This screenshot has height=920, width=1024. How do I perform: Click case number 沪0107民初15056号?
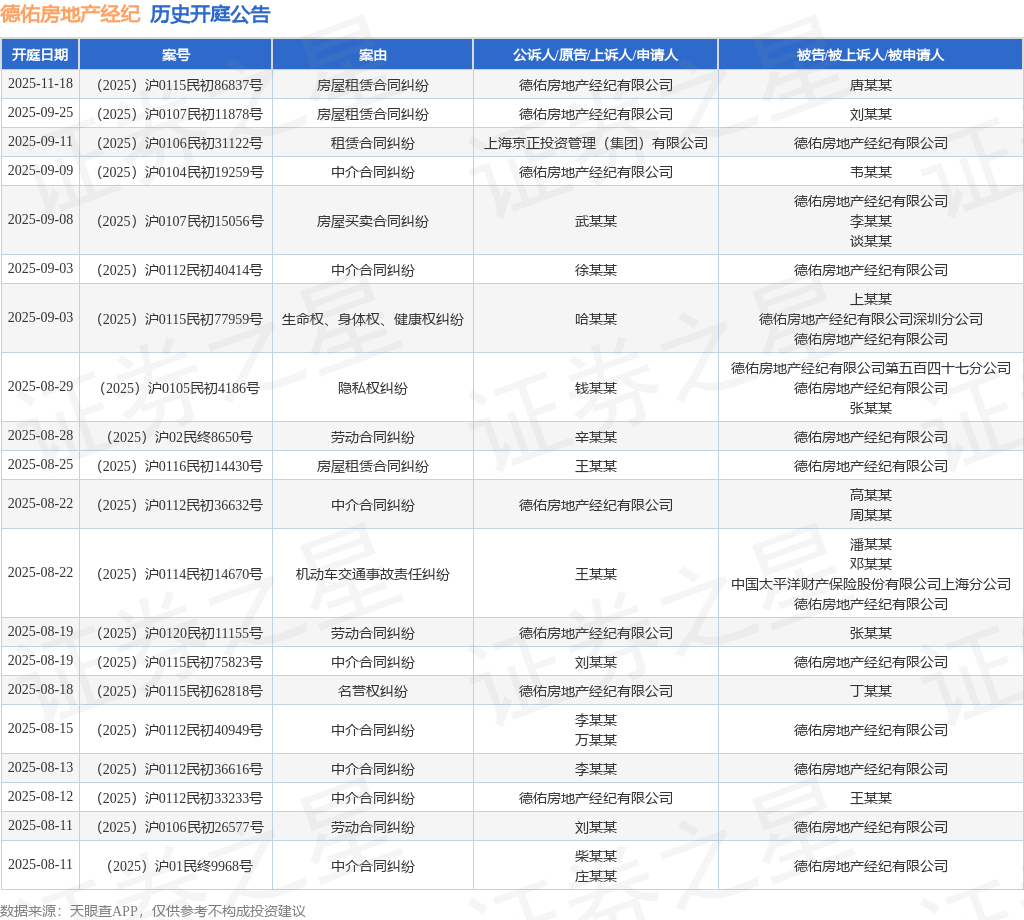click(x=180, y=221)
